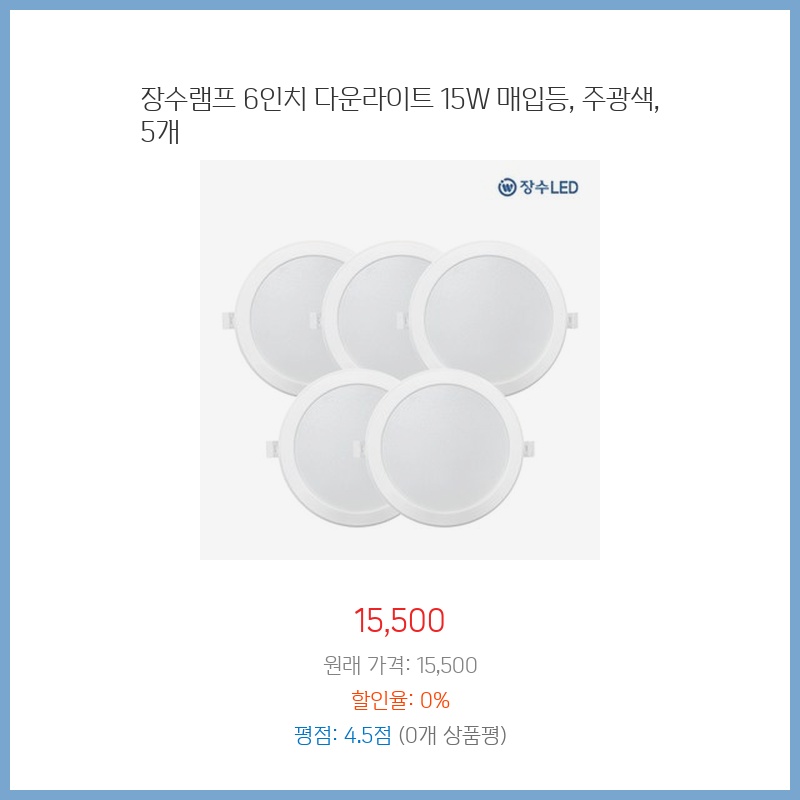Click the 5개 quantity text in title
800x800 pixels.
click(x=160, y=132)
